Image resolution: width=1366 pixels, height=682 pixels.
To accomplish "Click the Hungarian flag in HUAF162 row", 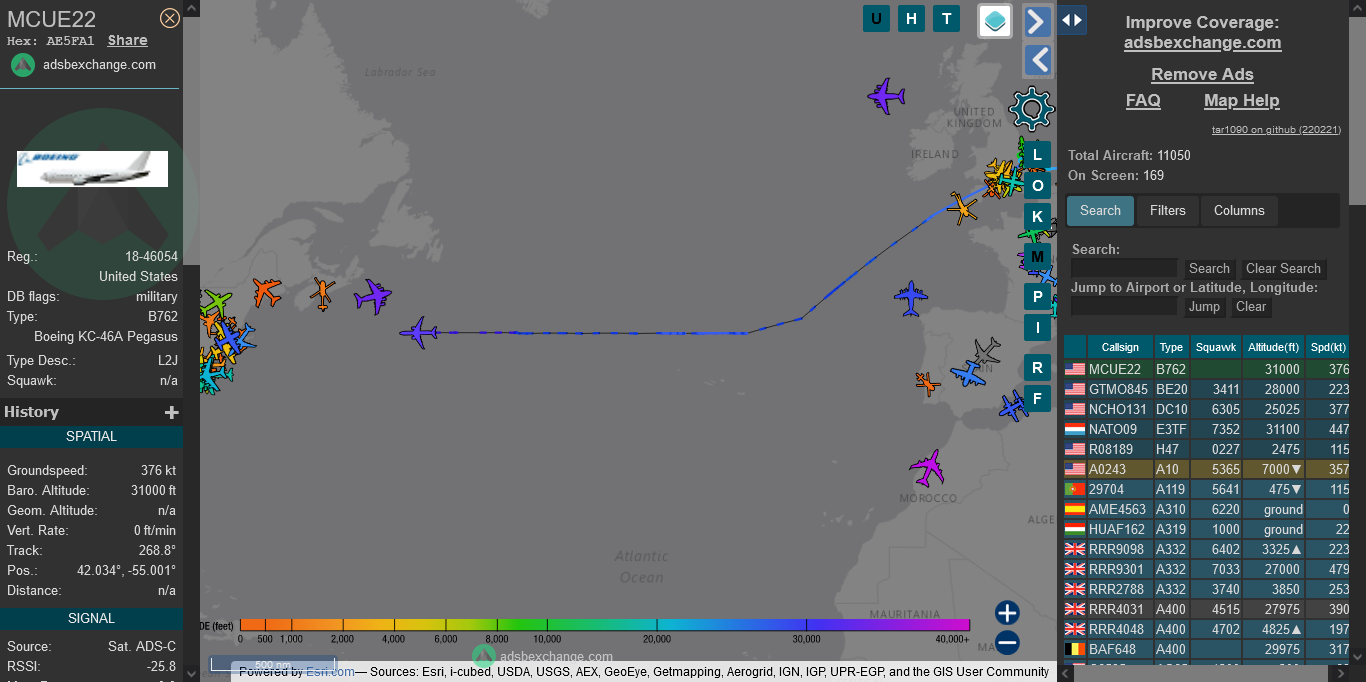I will point(1075,529).
